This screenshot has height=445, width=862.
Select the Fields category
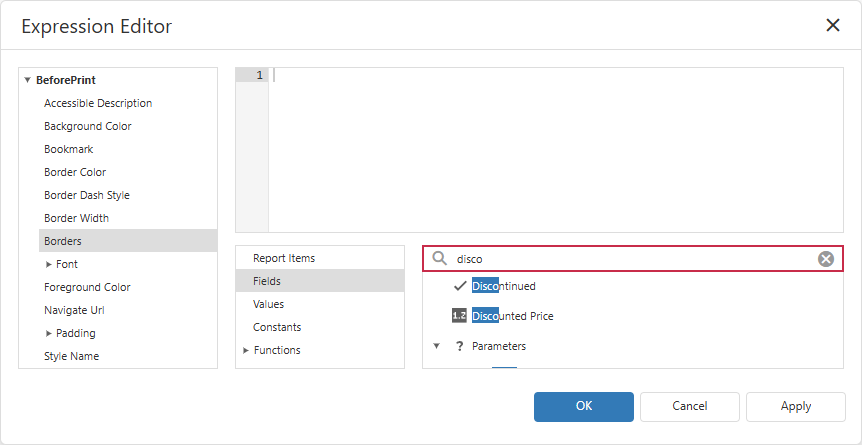click(320, 281)
